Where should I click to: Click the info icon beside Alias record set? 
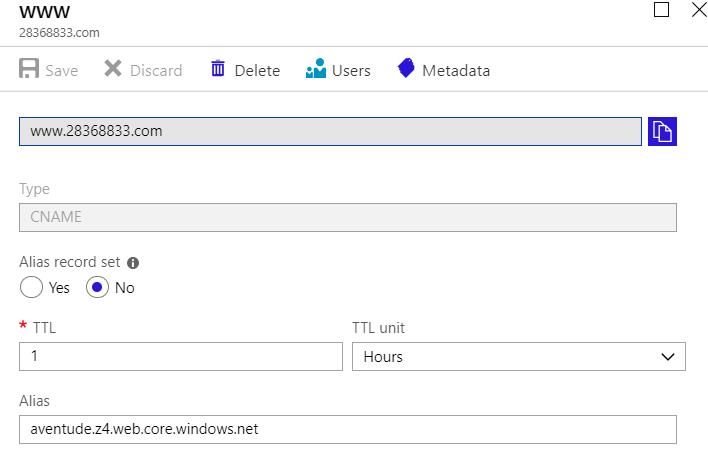133,263
